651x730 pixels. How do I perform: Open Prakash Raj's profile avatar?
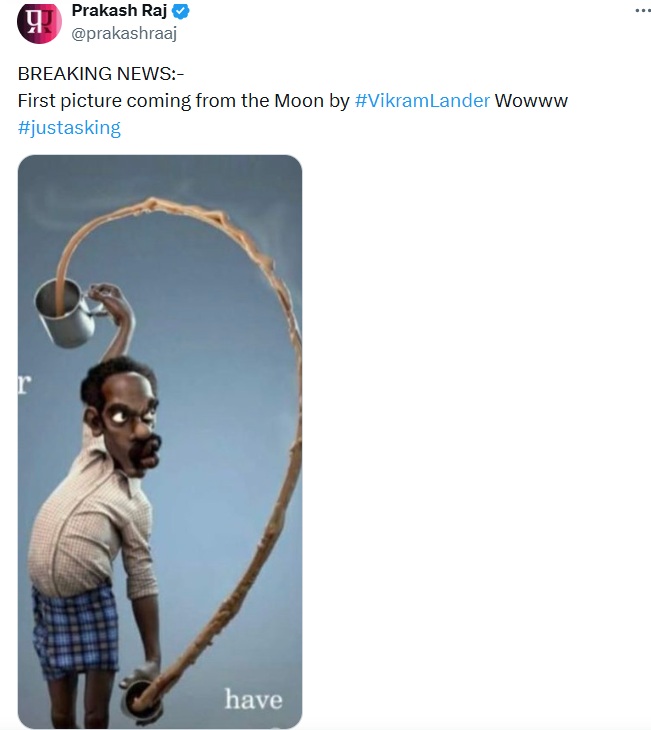tap(39, 23)
